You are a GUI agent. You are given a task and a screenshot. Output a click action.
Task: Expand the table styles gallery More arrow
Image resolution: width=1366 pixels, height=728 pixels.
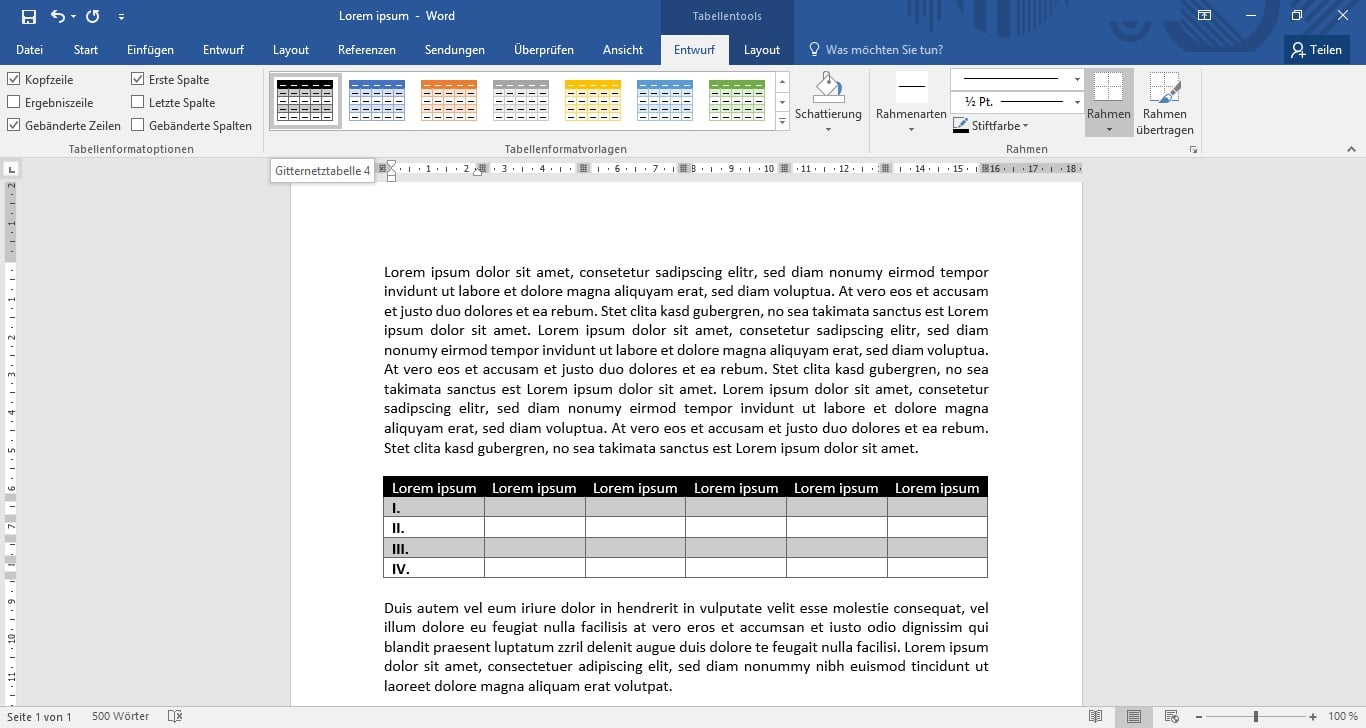[x=782, y=122]
